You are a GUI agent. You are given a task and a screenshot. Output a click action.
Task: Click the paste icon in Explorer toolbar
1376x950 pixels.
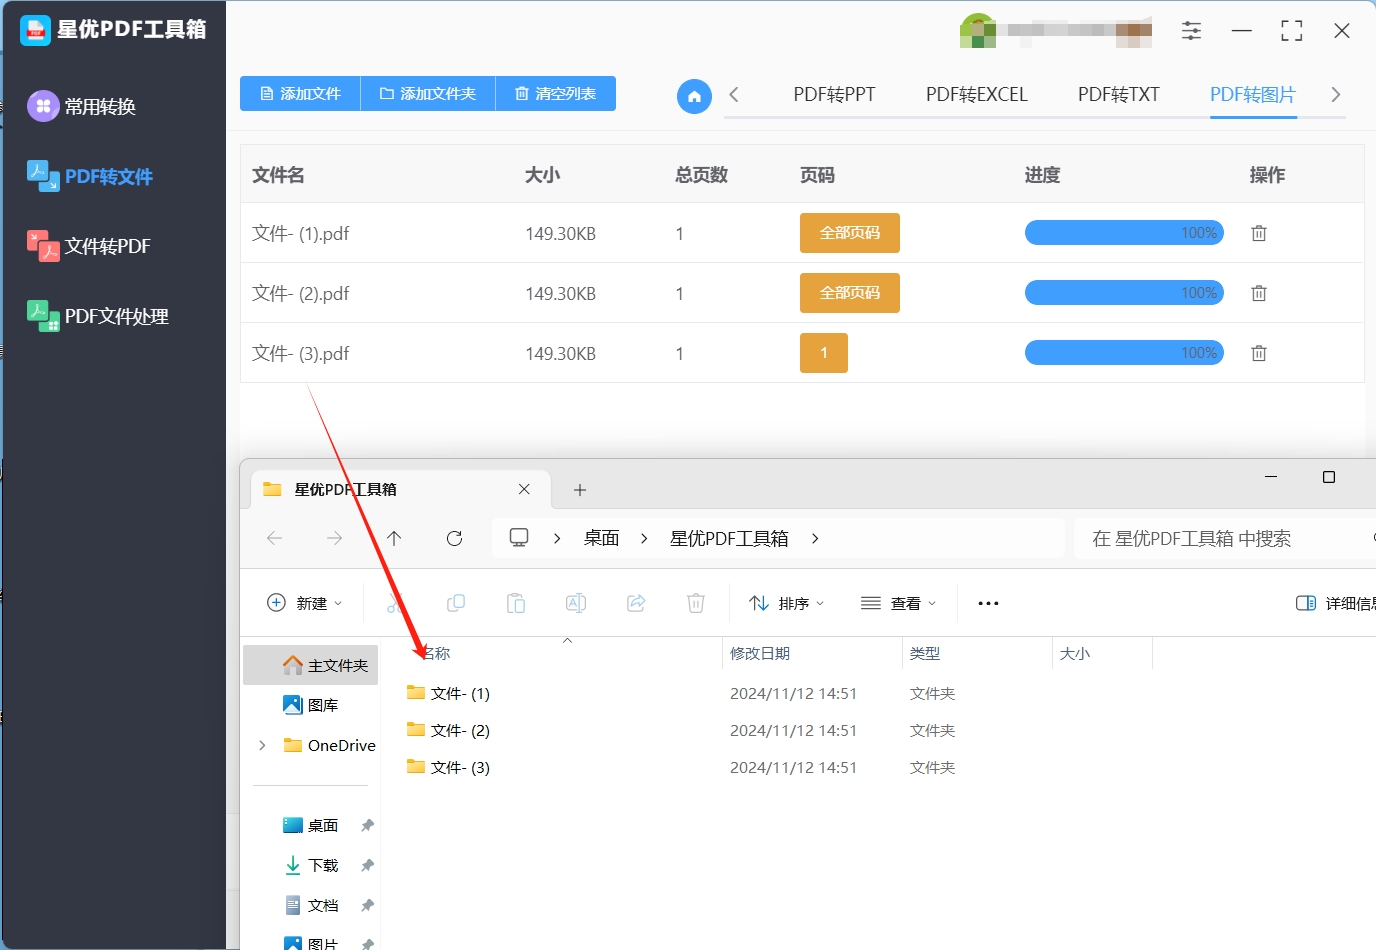516,603
